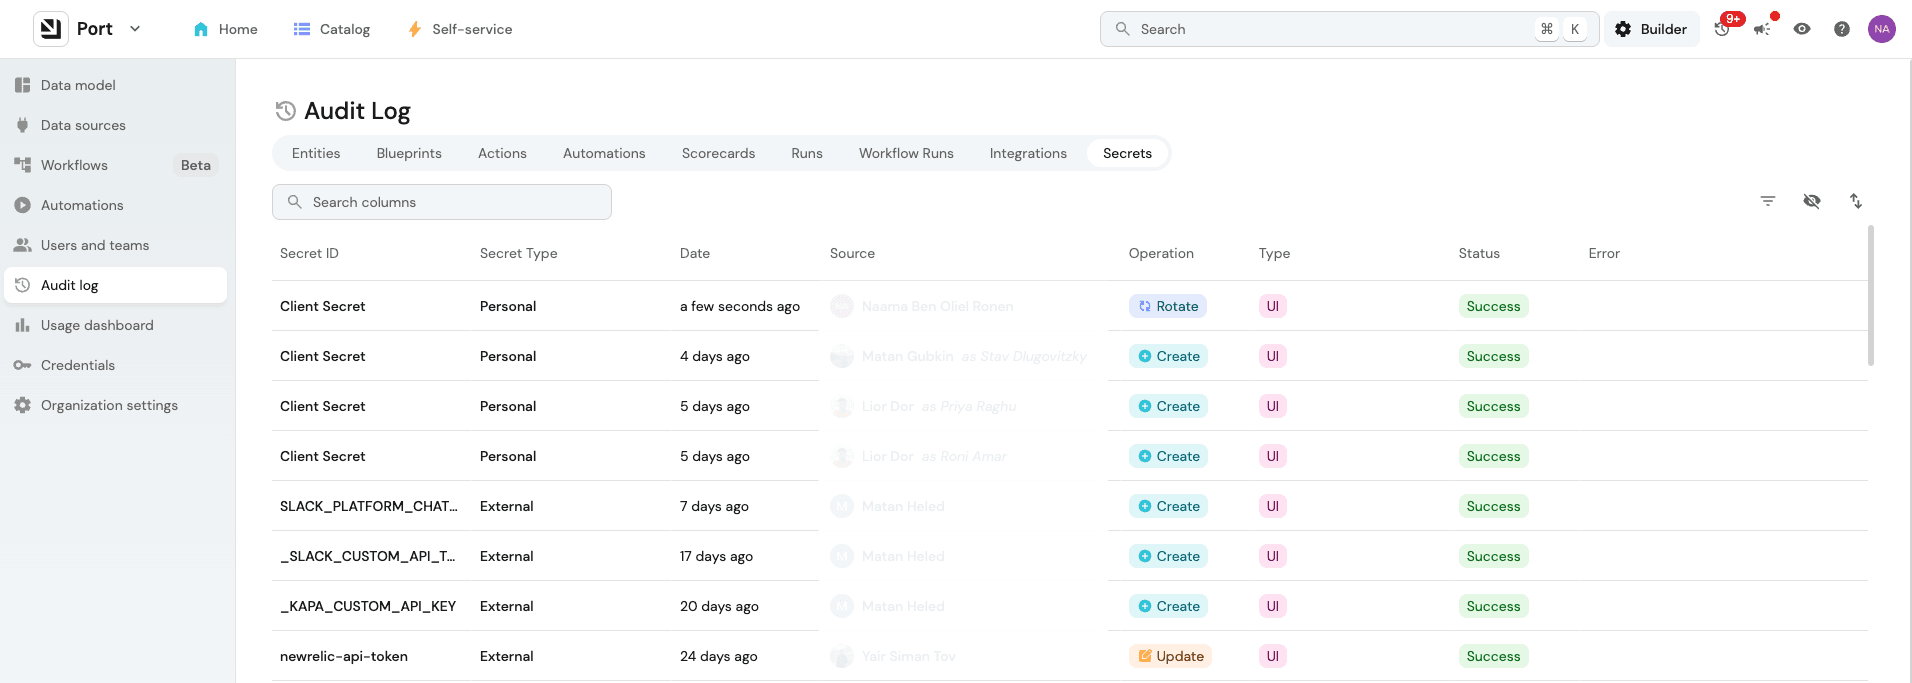Click the newrelic-api-token secret ID
The height and width of the screenshot is (683, 1912).
pos(344,656)
